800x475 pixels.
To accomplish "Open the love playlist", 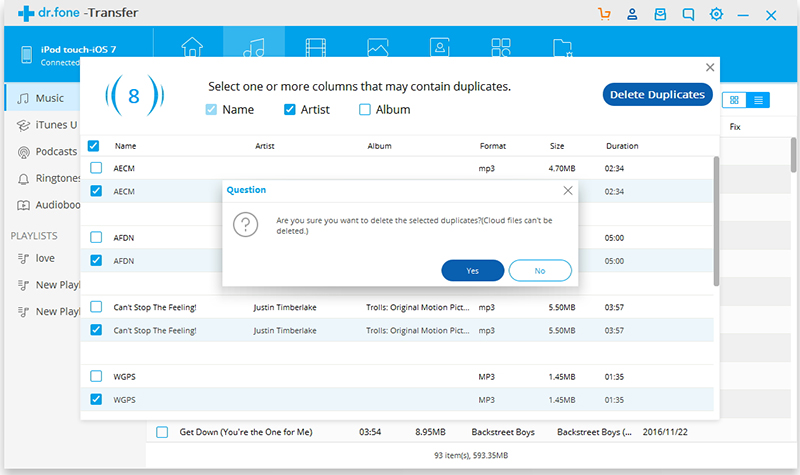I will click(x=37, y=258).
